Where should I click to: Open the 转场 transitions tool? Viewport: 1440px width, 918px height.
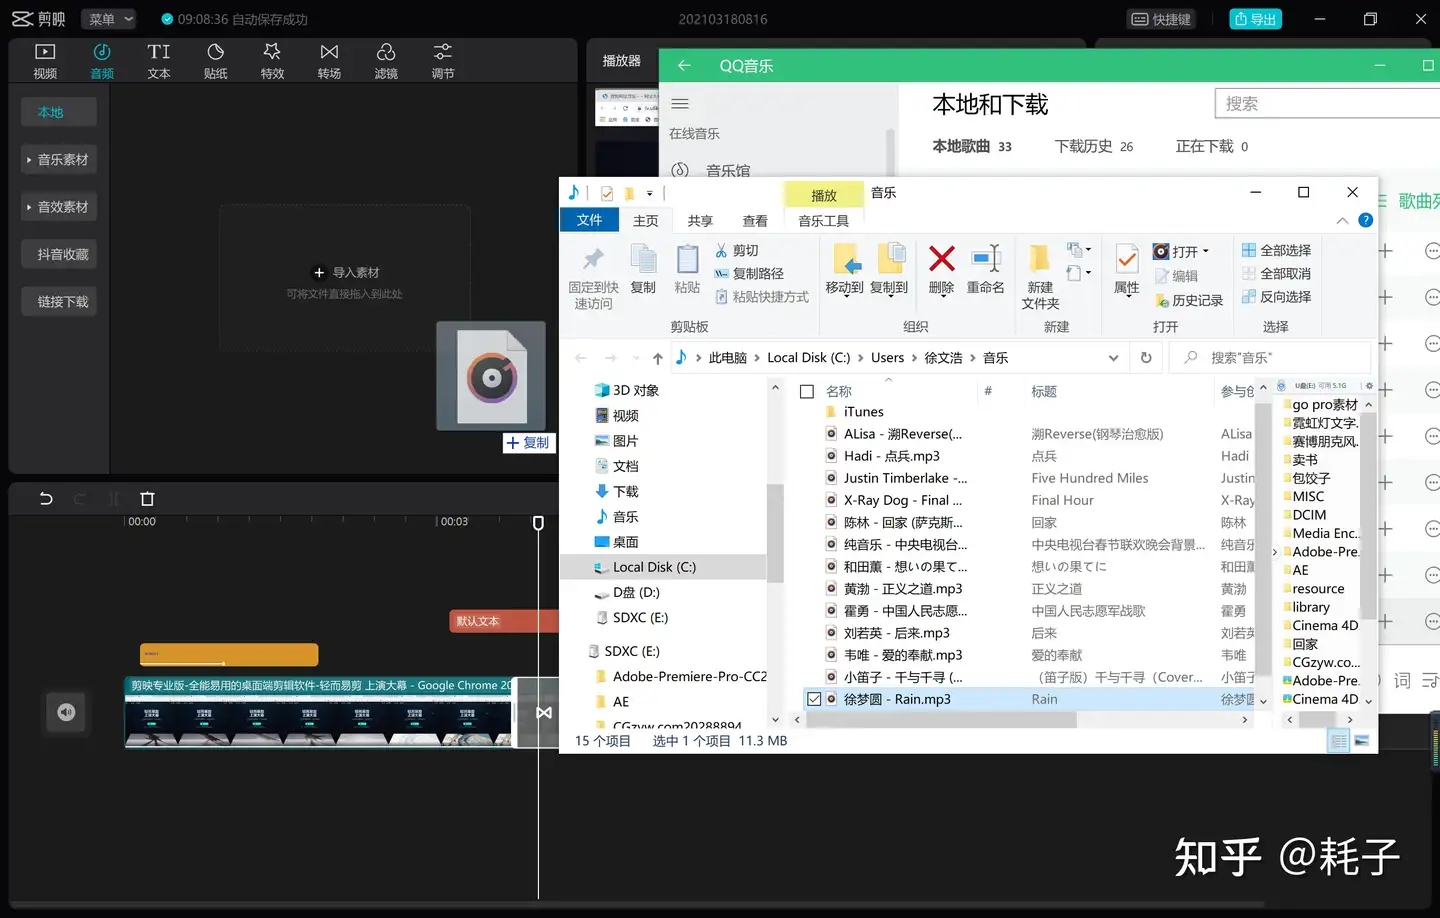pos(329,60)
